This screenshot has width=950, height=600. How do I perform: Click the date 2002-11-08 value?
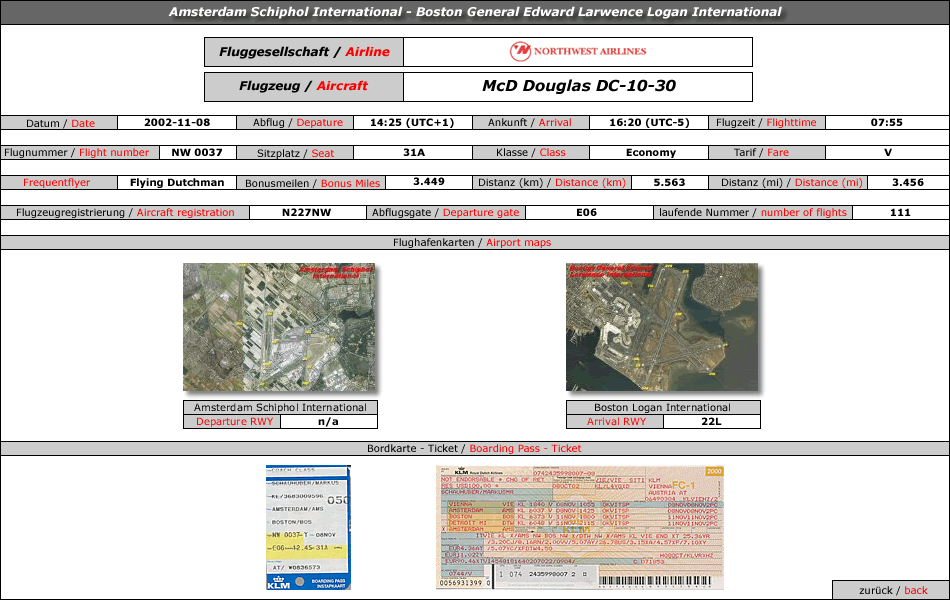(x=177, y=123)
